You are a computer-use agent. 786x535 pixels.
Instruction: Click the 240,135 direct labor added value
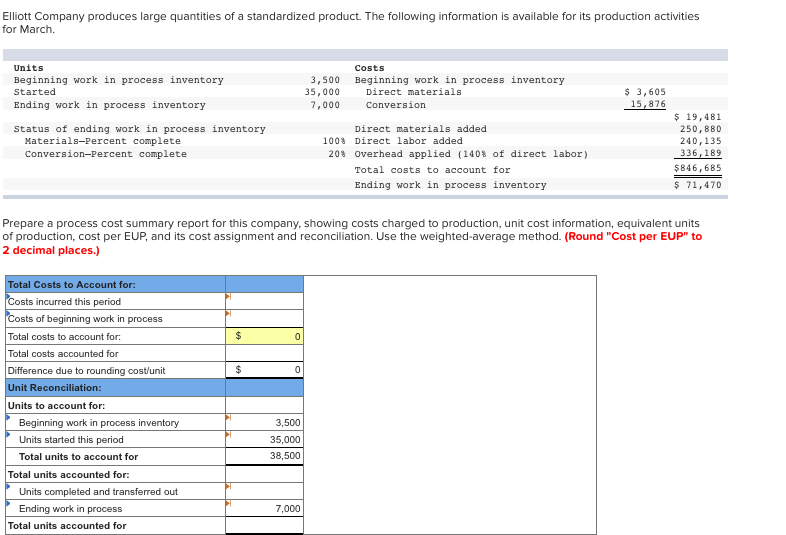700,141
